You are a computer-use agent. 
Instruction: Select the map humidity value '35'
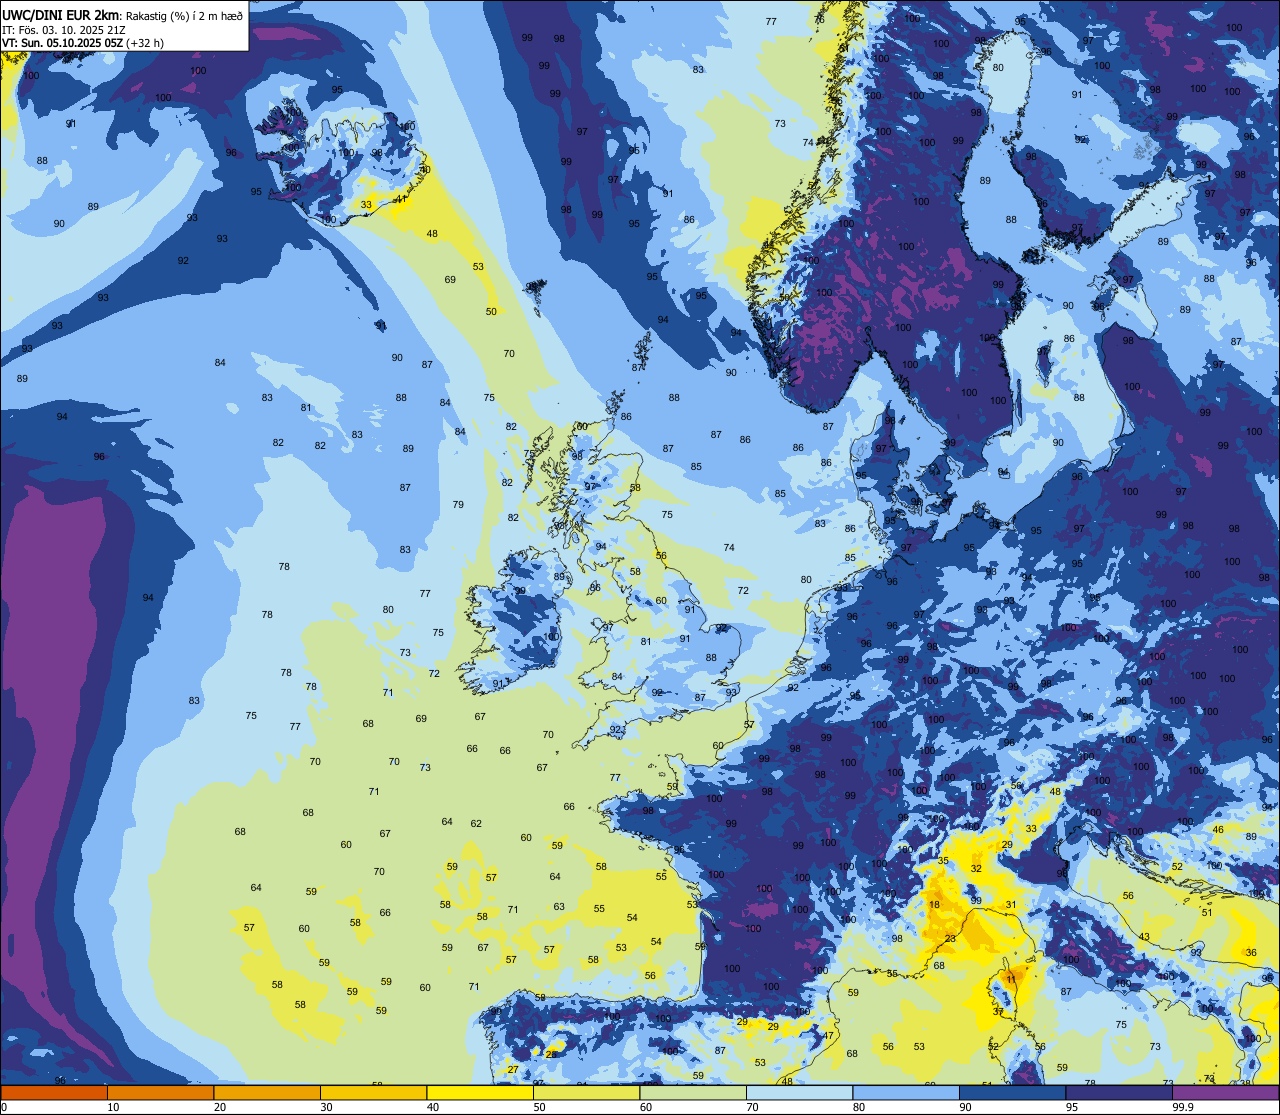coord(943,861)
